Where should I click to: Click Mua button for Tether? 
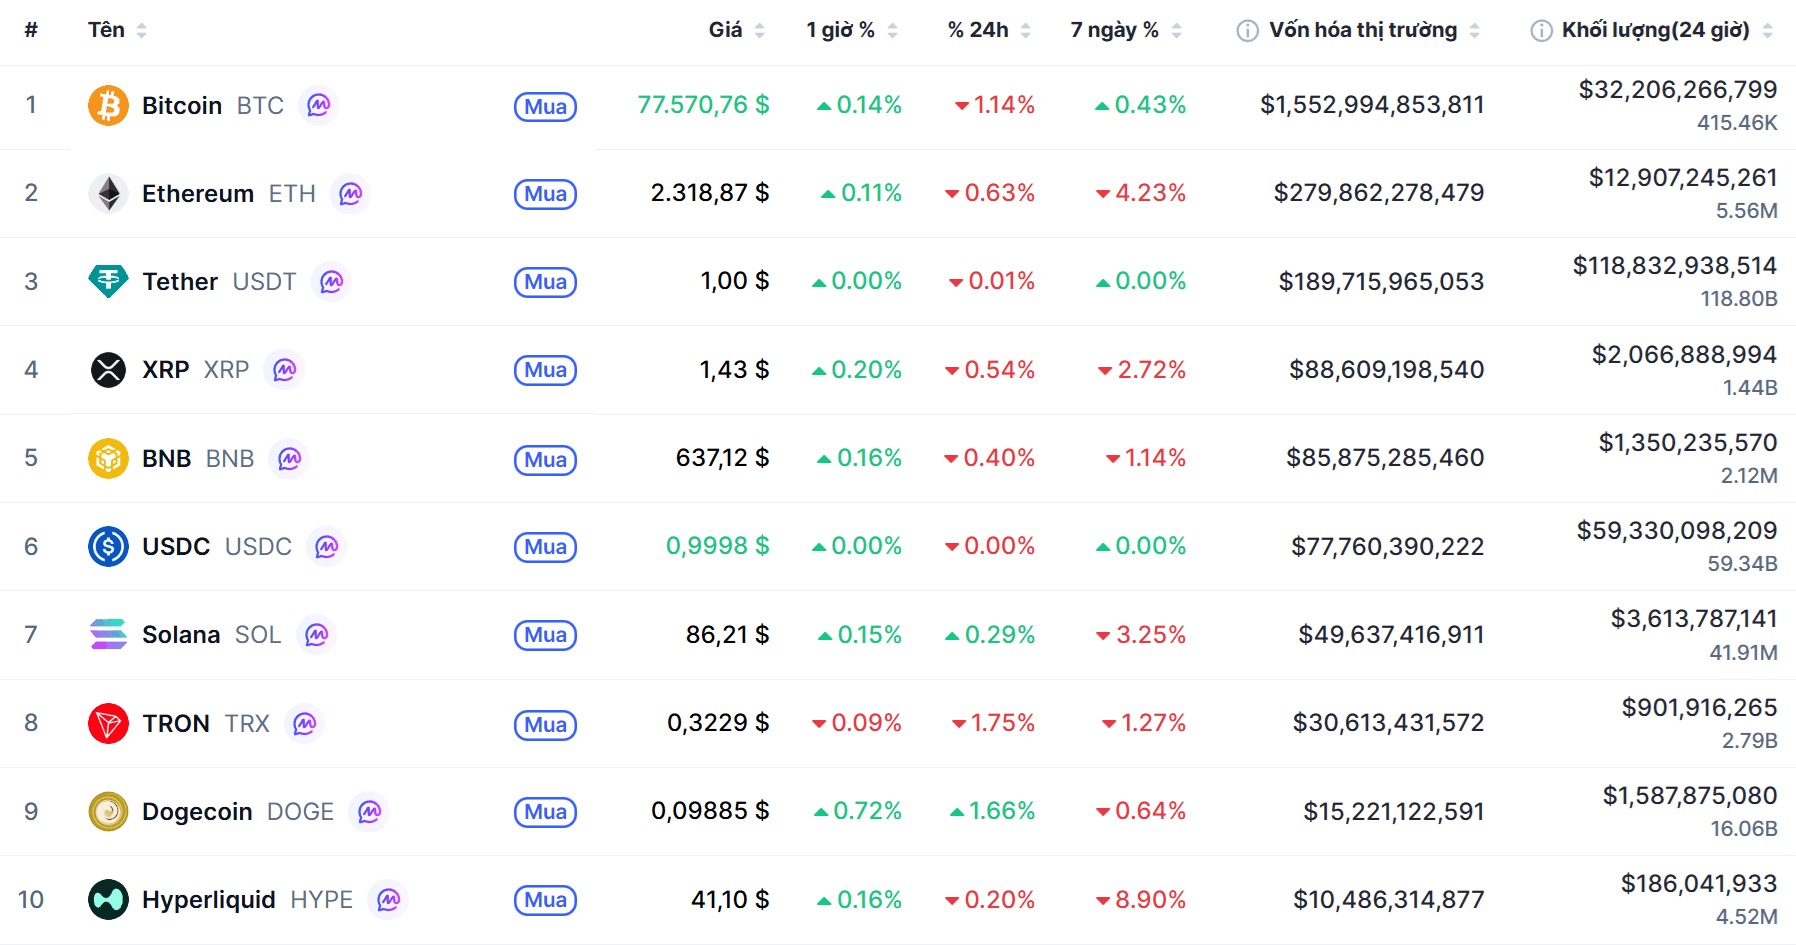[x=545, y=282]
